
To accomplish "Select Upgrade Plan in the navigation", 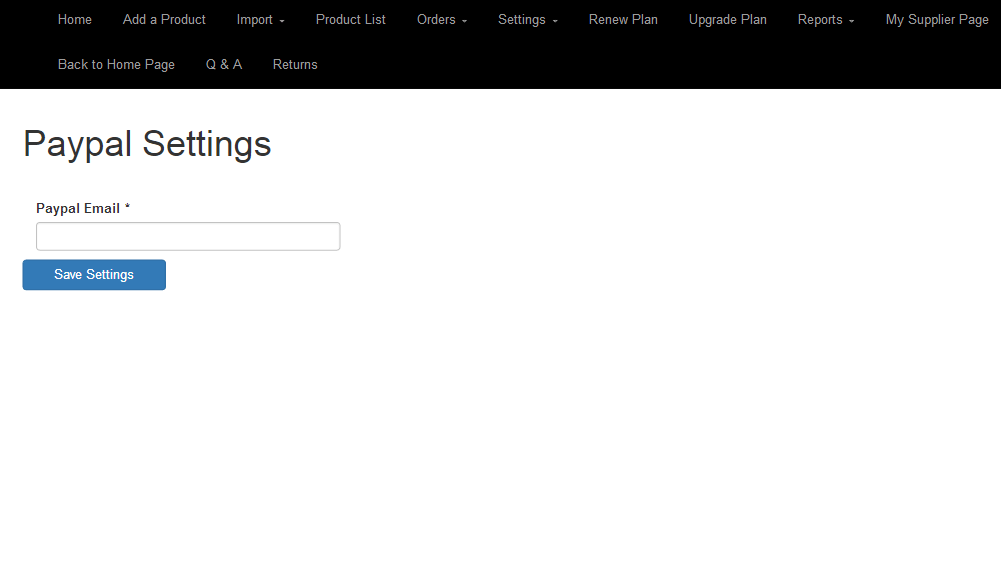I will (x=728, y=19).
